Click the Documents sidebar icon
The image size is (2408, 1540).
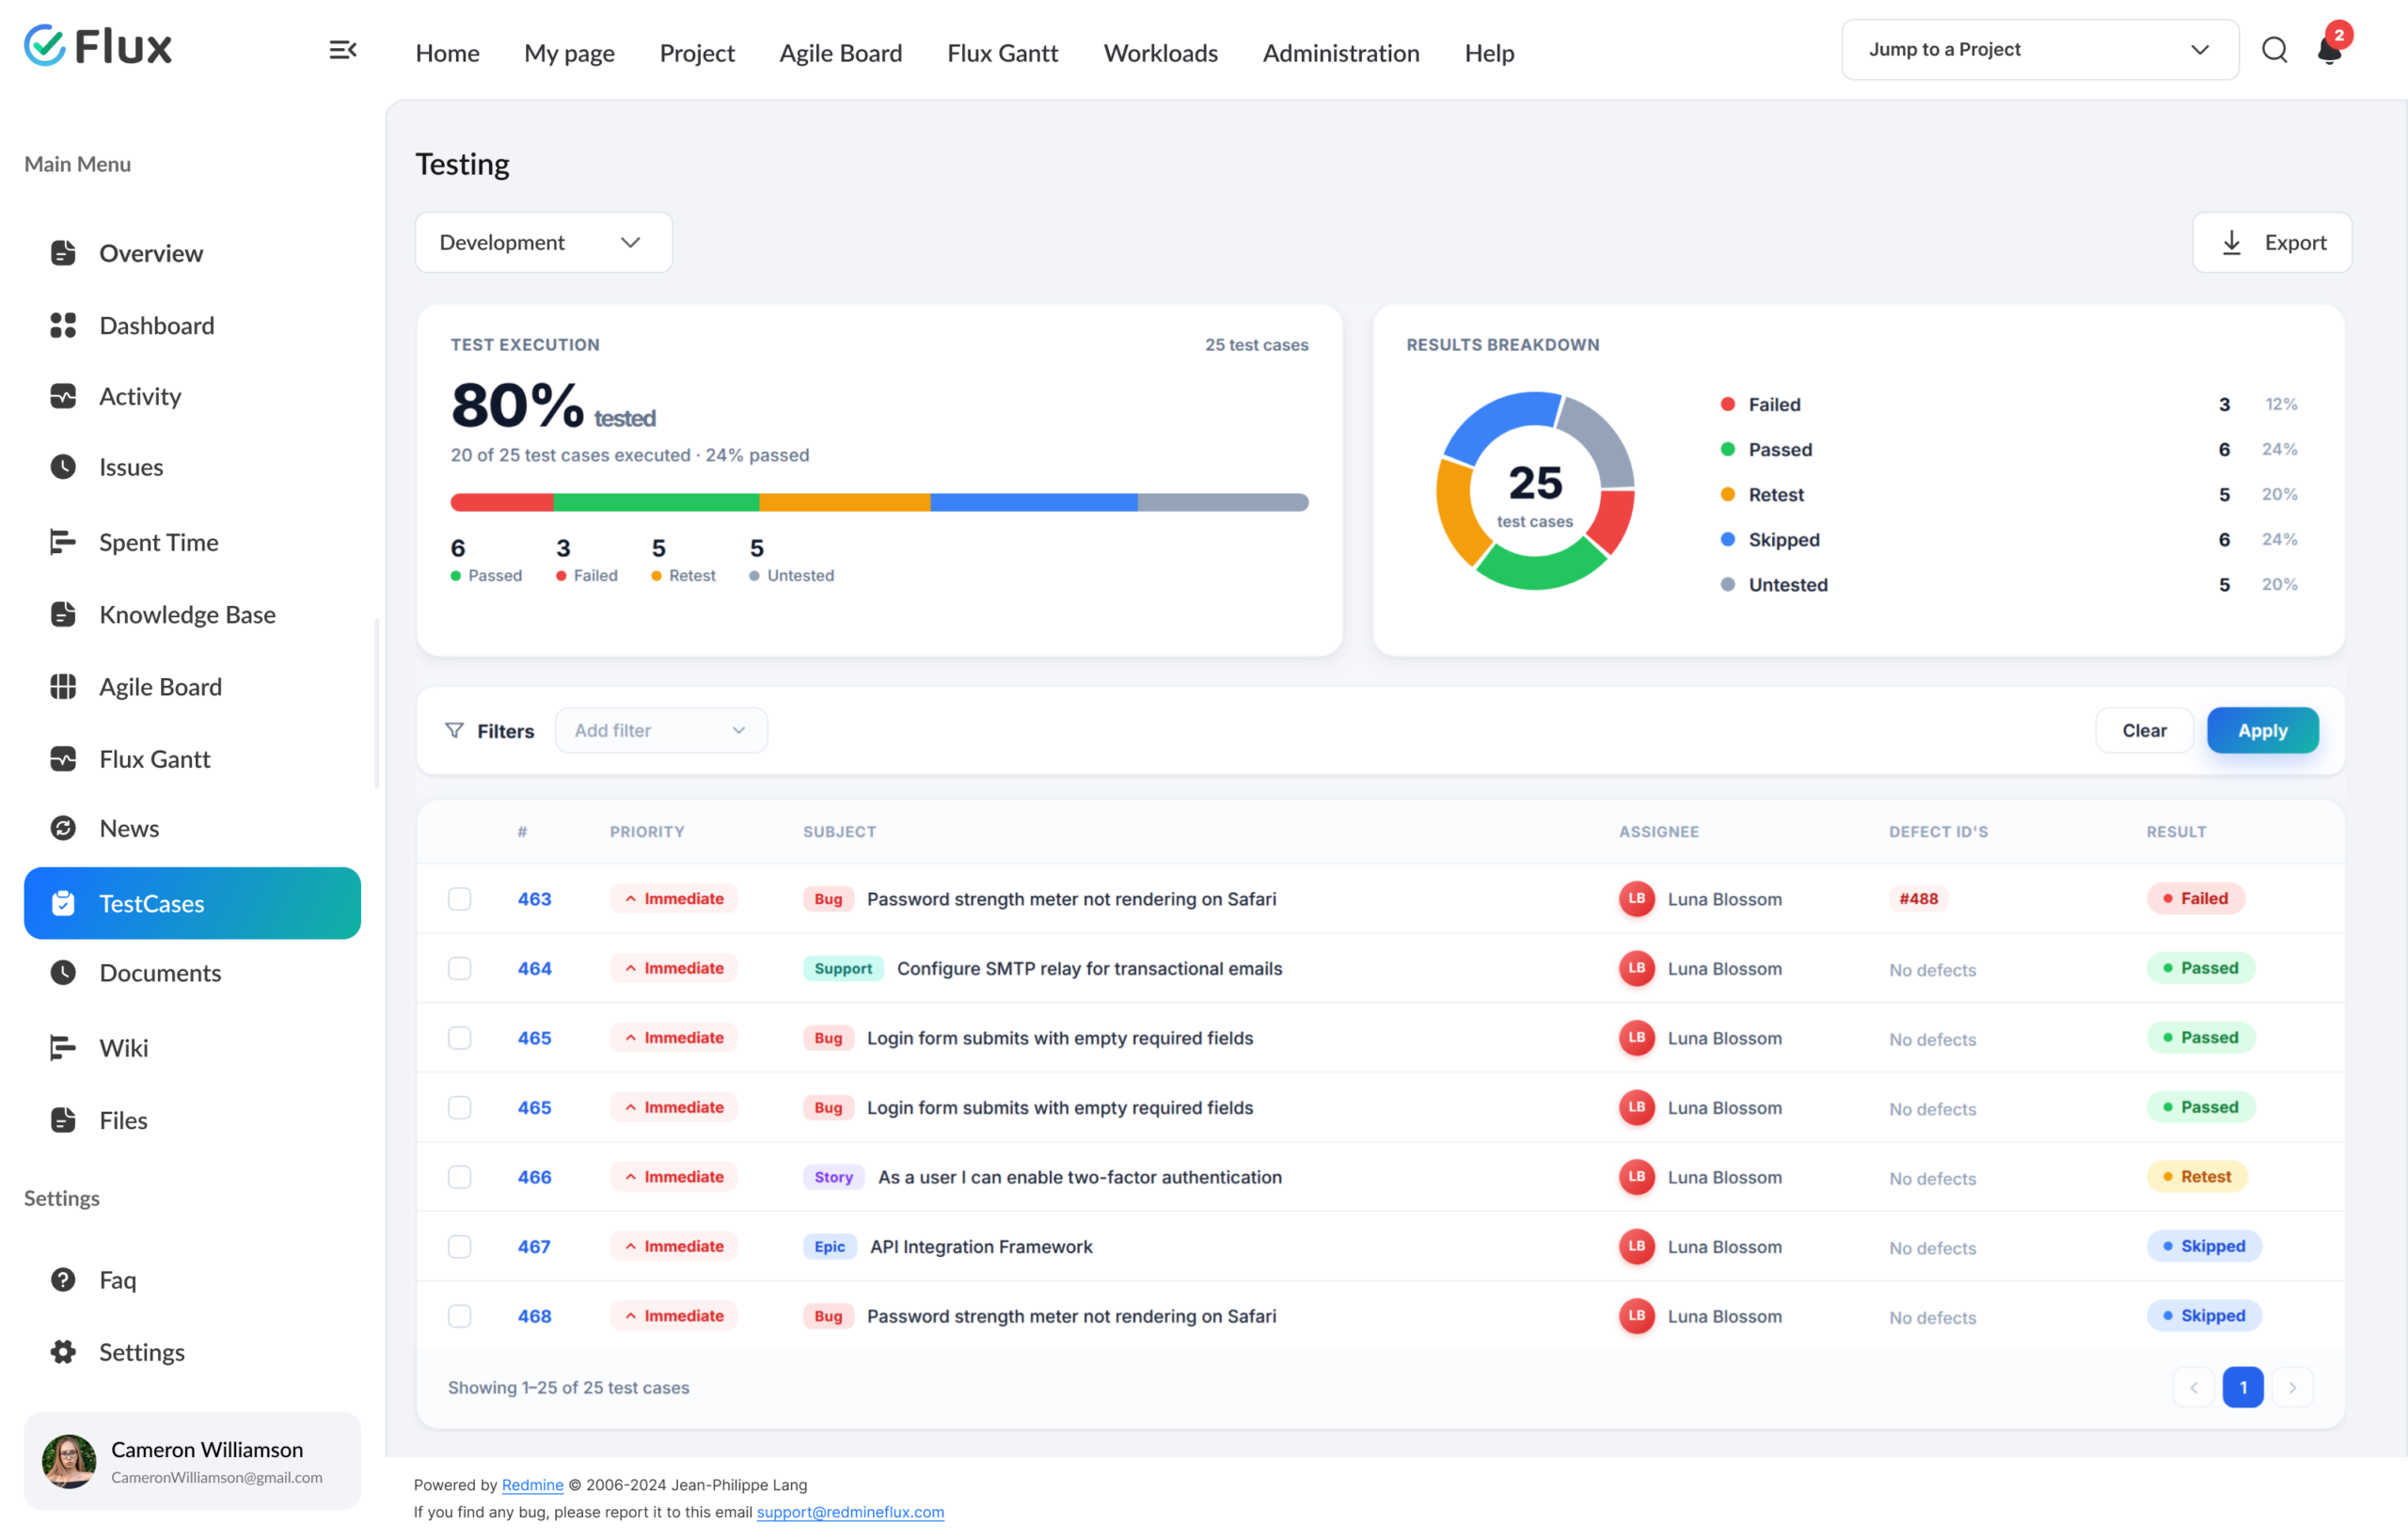[x=63, y=972]
